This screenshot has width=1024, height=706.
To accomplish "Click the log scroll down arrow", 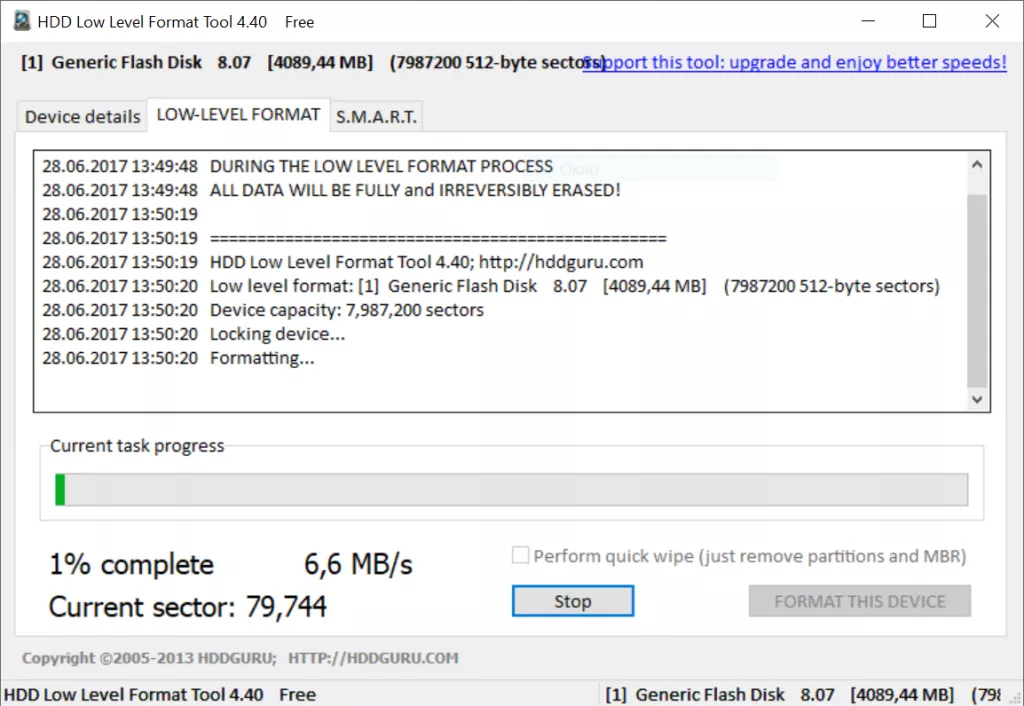I will click(x=977, y=399).
